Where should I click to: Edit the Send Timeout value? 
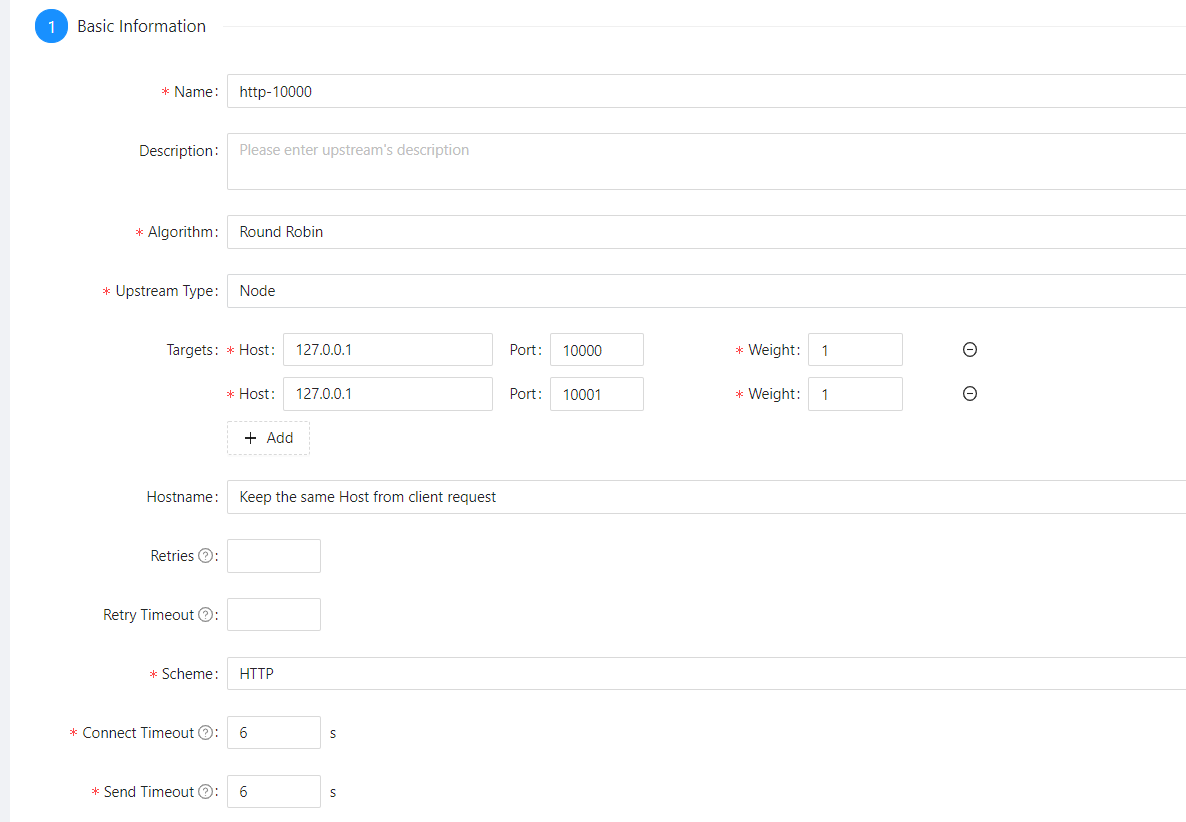274,792
